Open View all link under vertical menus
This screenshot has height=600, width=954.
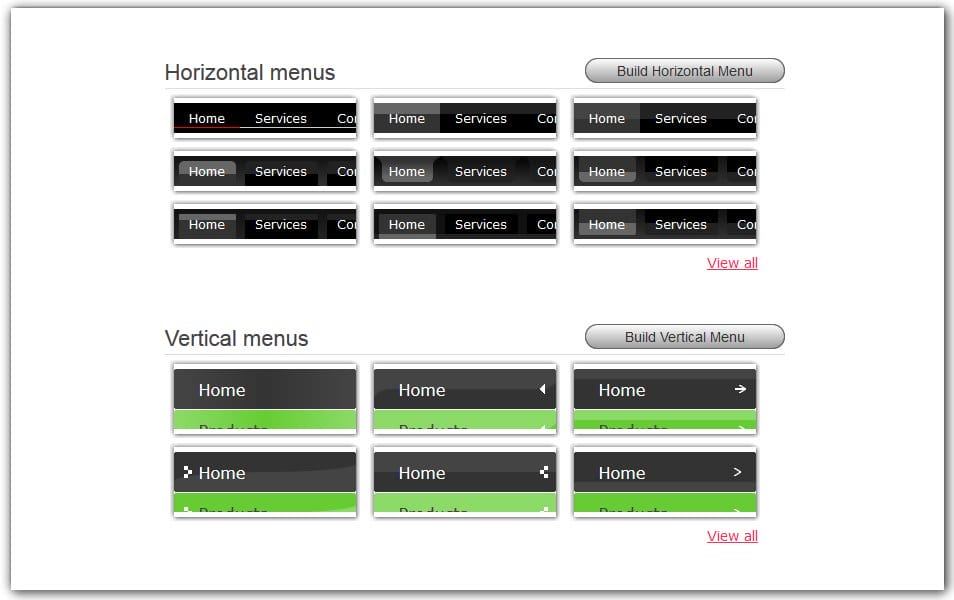(x=731, y=536)
